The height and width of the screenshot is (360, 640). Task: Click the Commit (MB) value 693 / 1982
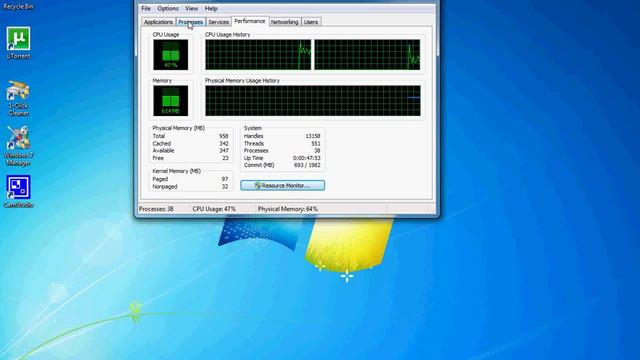click(x=307, y=165)
